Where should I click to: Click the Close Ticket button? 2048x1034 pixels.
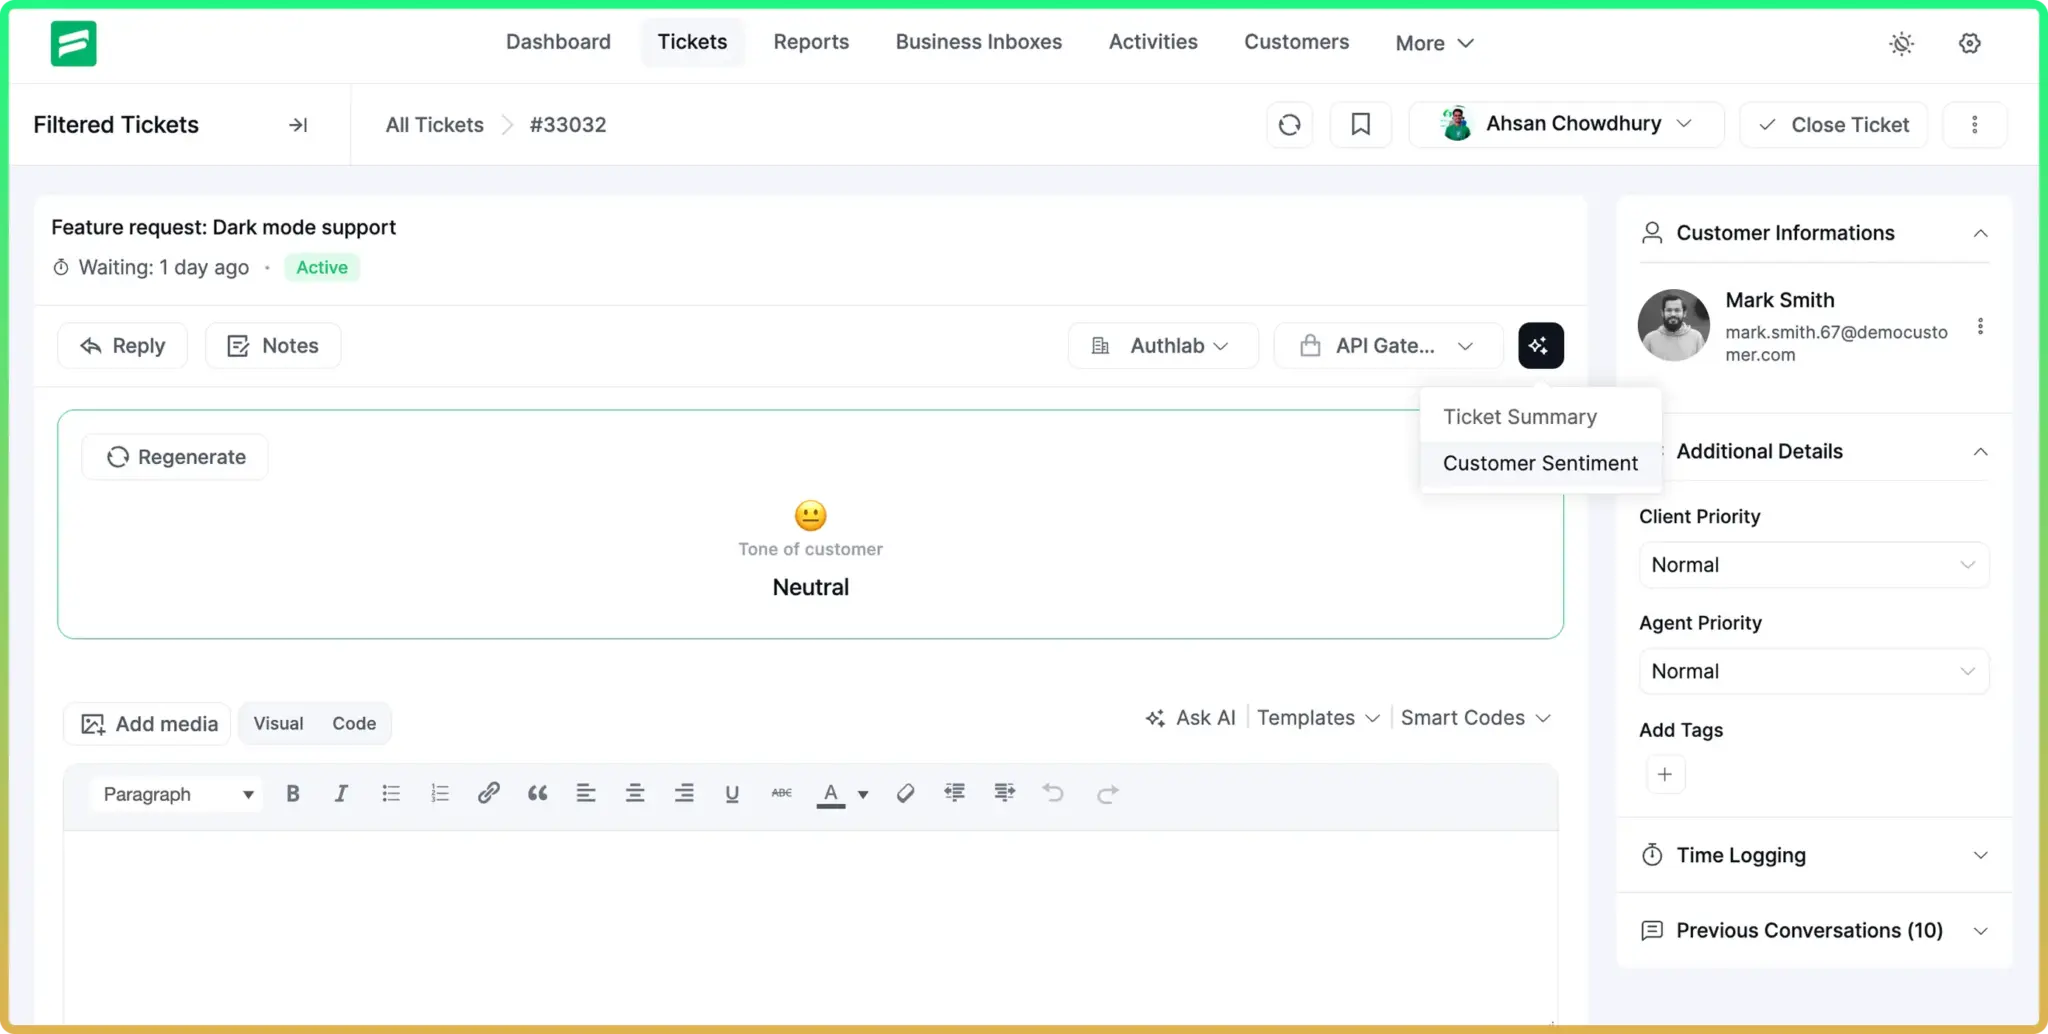[1833, 124]
